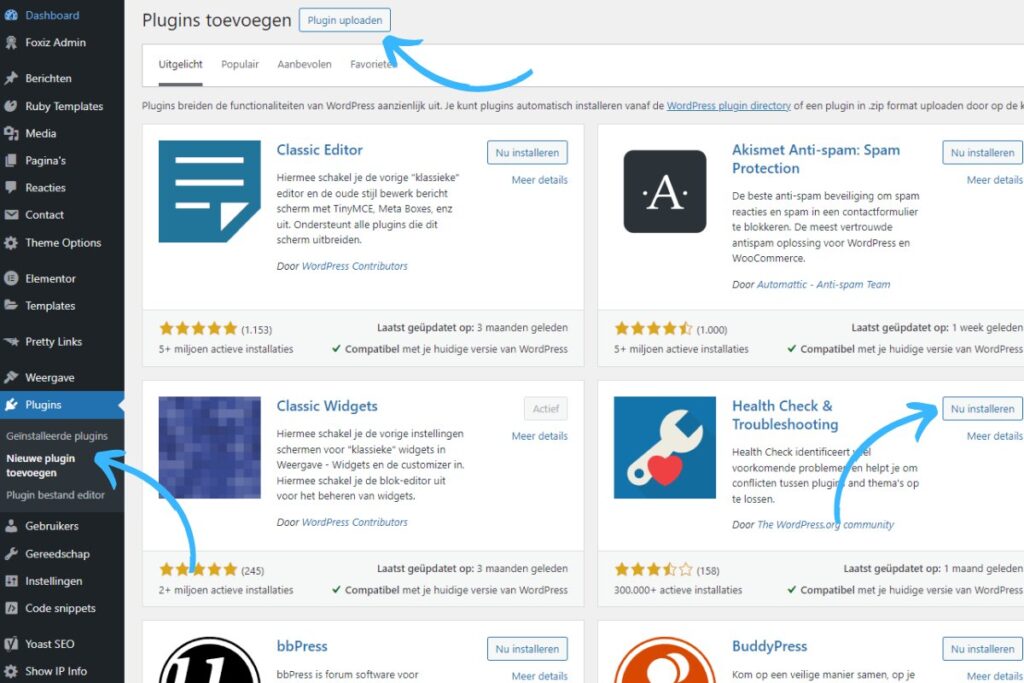The width and height of the screenshot is (1024, 683).
Task: Open the WordPress plugin directory link
Action: click(x=728, y=106)
